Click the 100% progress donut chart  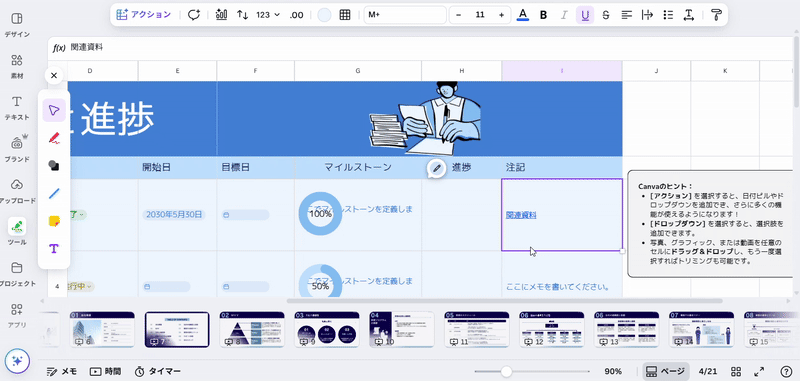pyautogui.click(x=320, y=214)
